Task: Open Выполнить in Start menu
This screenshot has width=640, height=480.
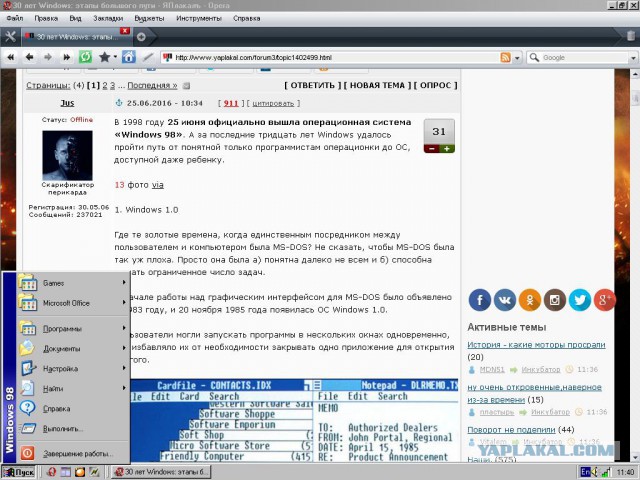Action: tap(73, 429)
